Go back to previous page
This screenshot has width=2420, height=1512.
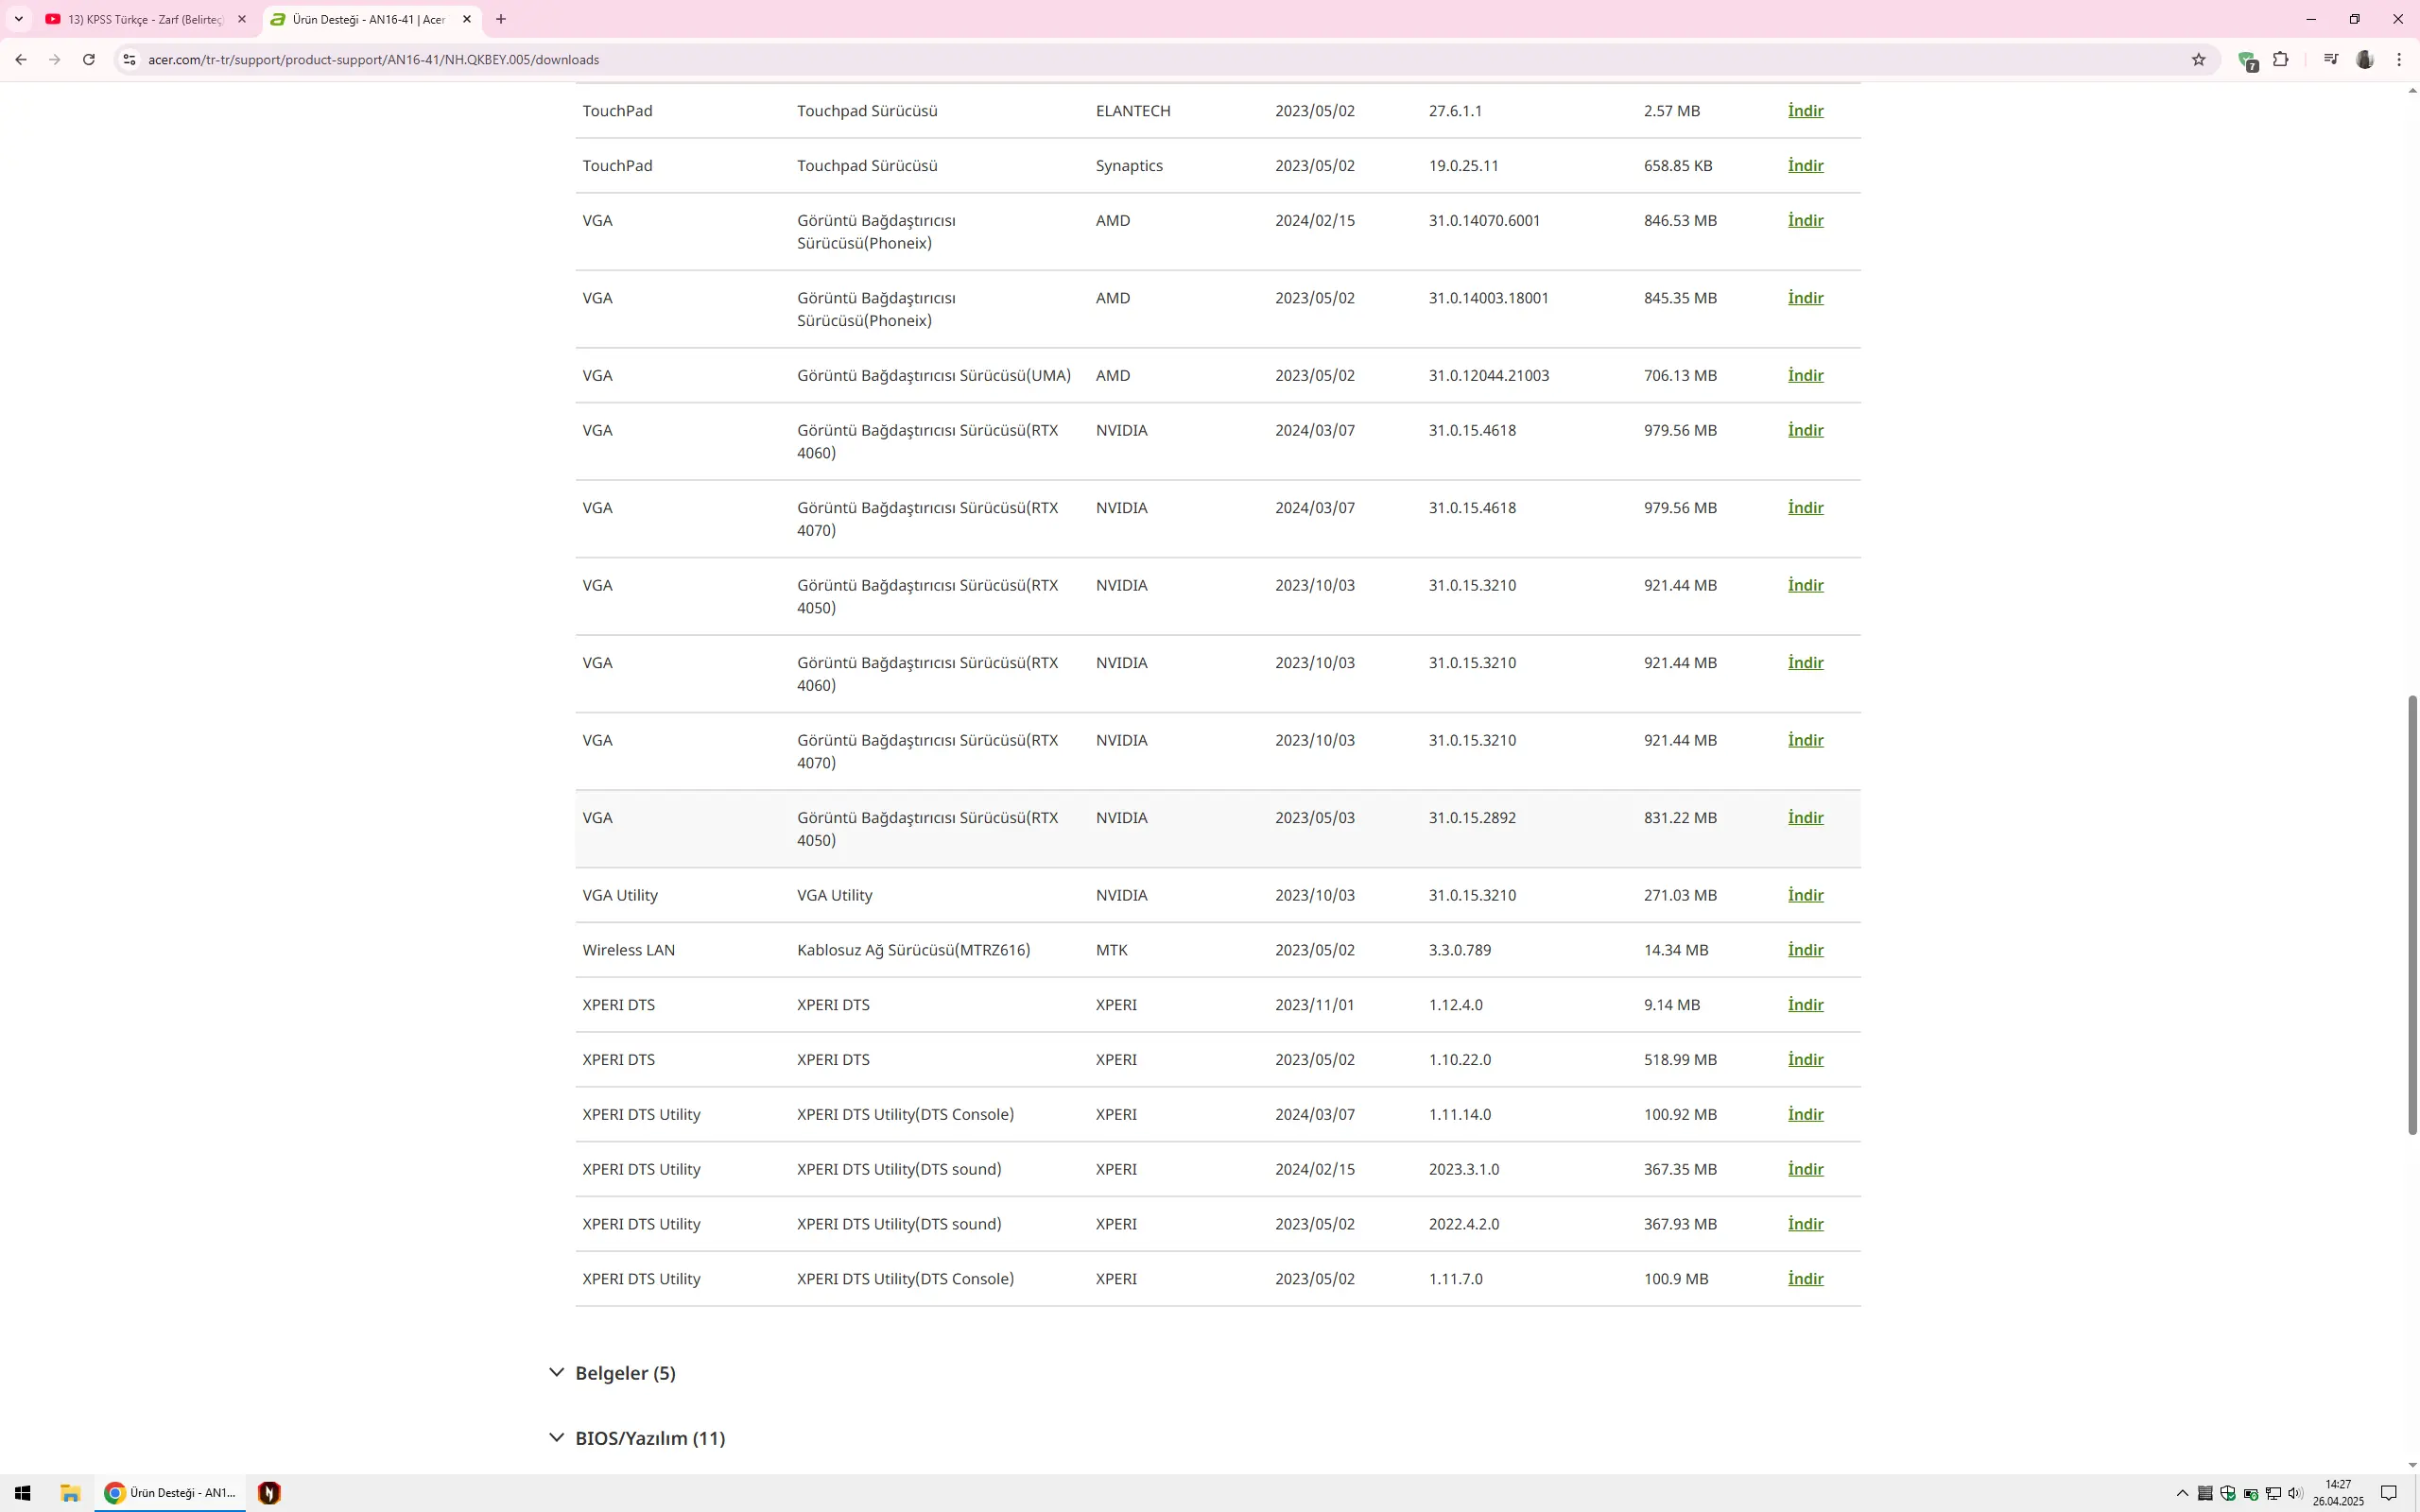(21, 60)
